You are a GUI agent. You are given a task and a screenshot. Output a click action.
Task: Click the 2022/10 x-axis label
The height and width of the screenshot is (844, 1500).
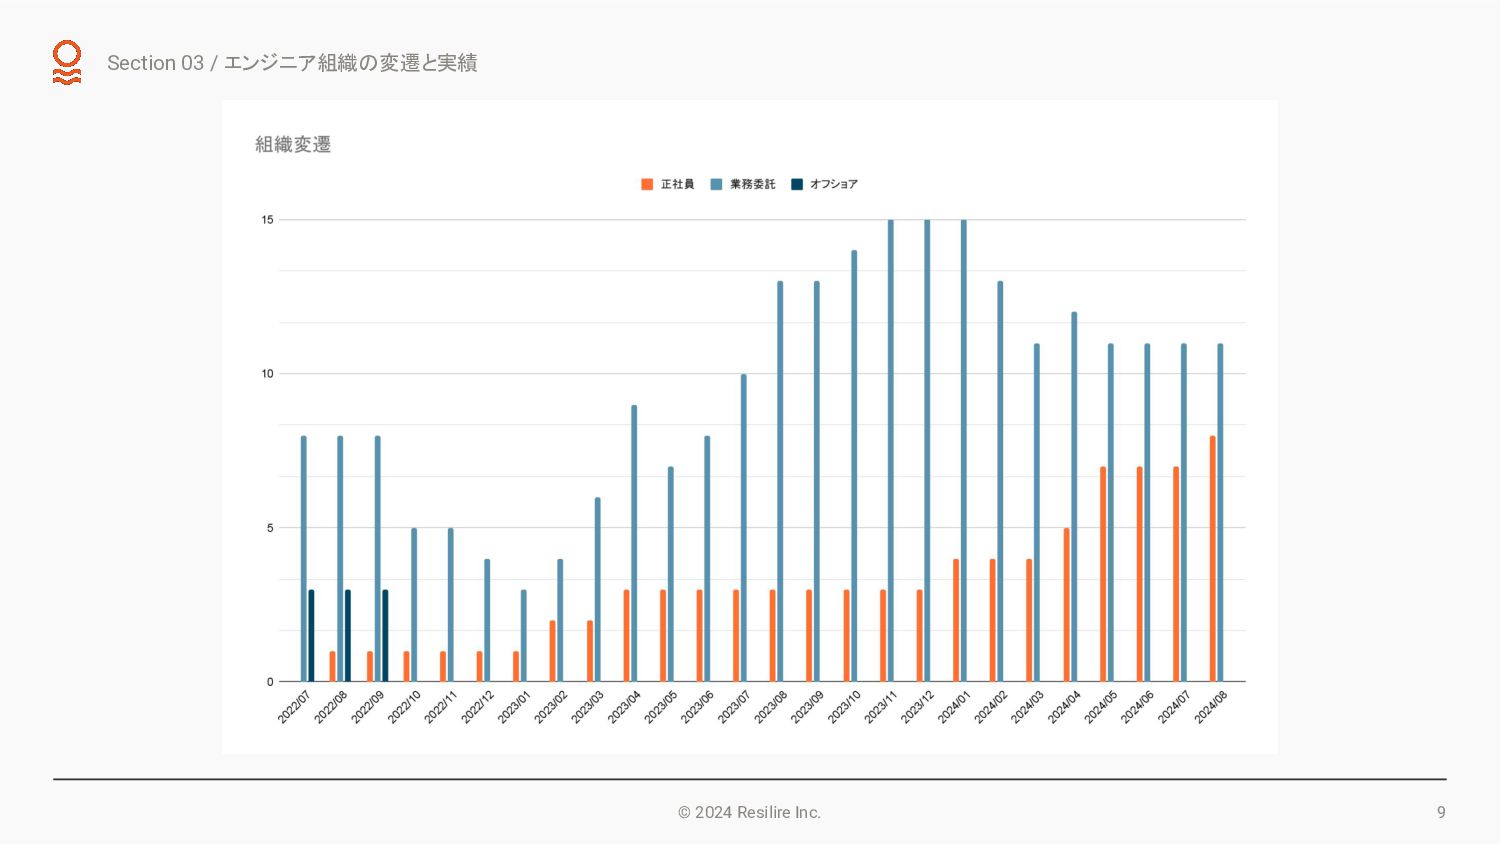coord(404,707)
